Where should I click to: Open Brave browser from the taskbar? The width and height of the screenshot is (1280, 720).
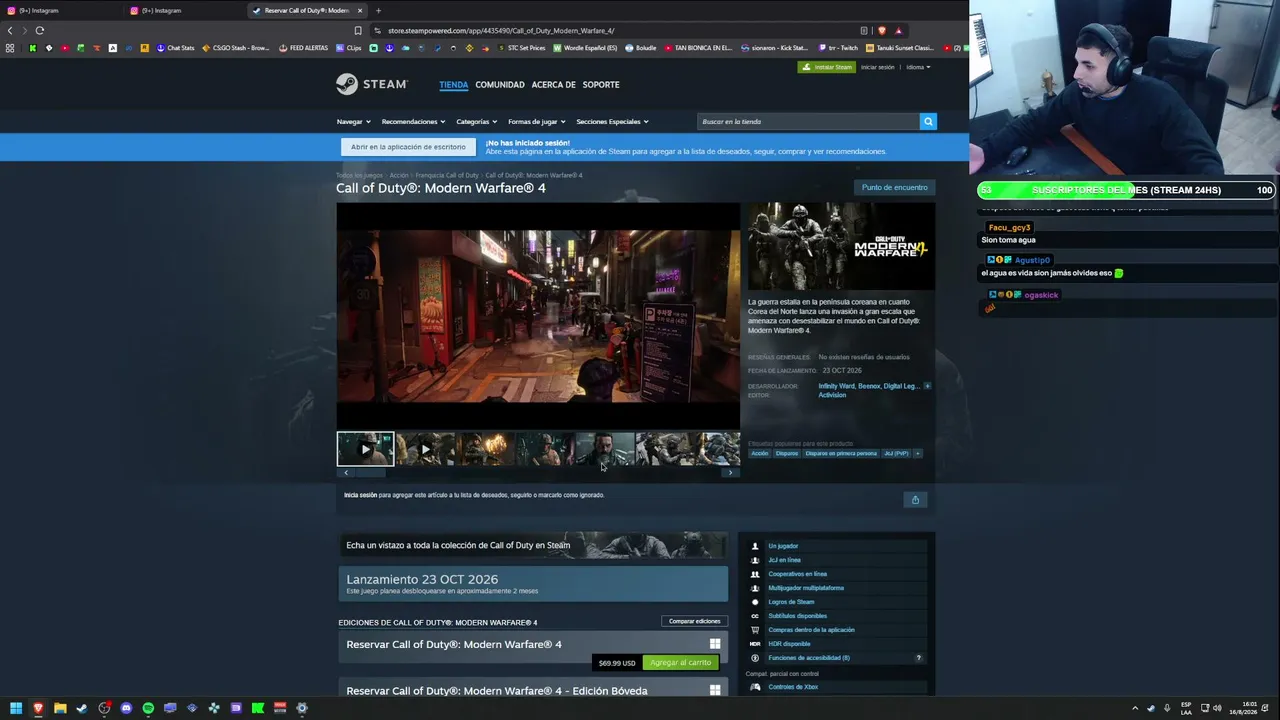(x=38, y=708)
